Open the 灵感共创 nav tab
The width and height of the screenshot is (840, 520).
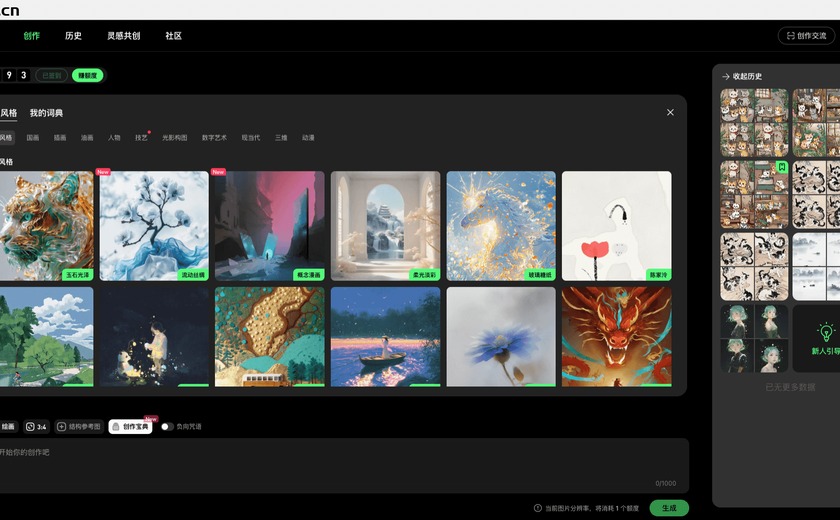[124, 36]
